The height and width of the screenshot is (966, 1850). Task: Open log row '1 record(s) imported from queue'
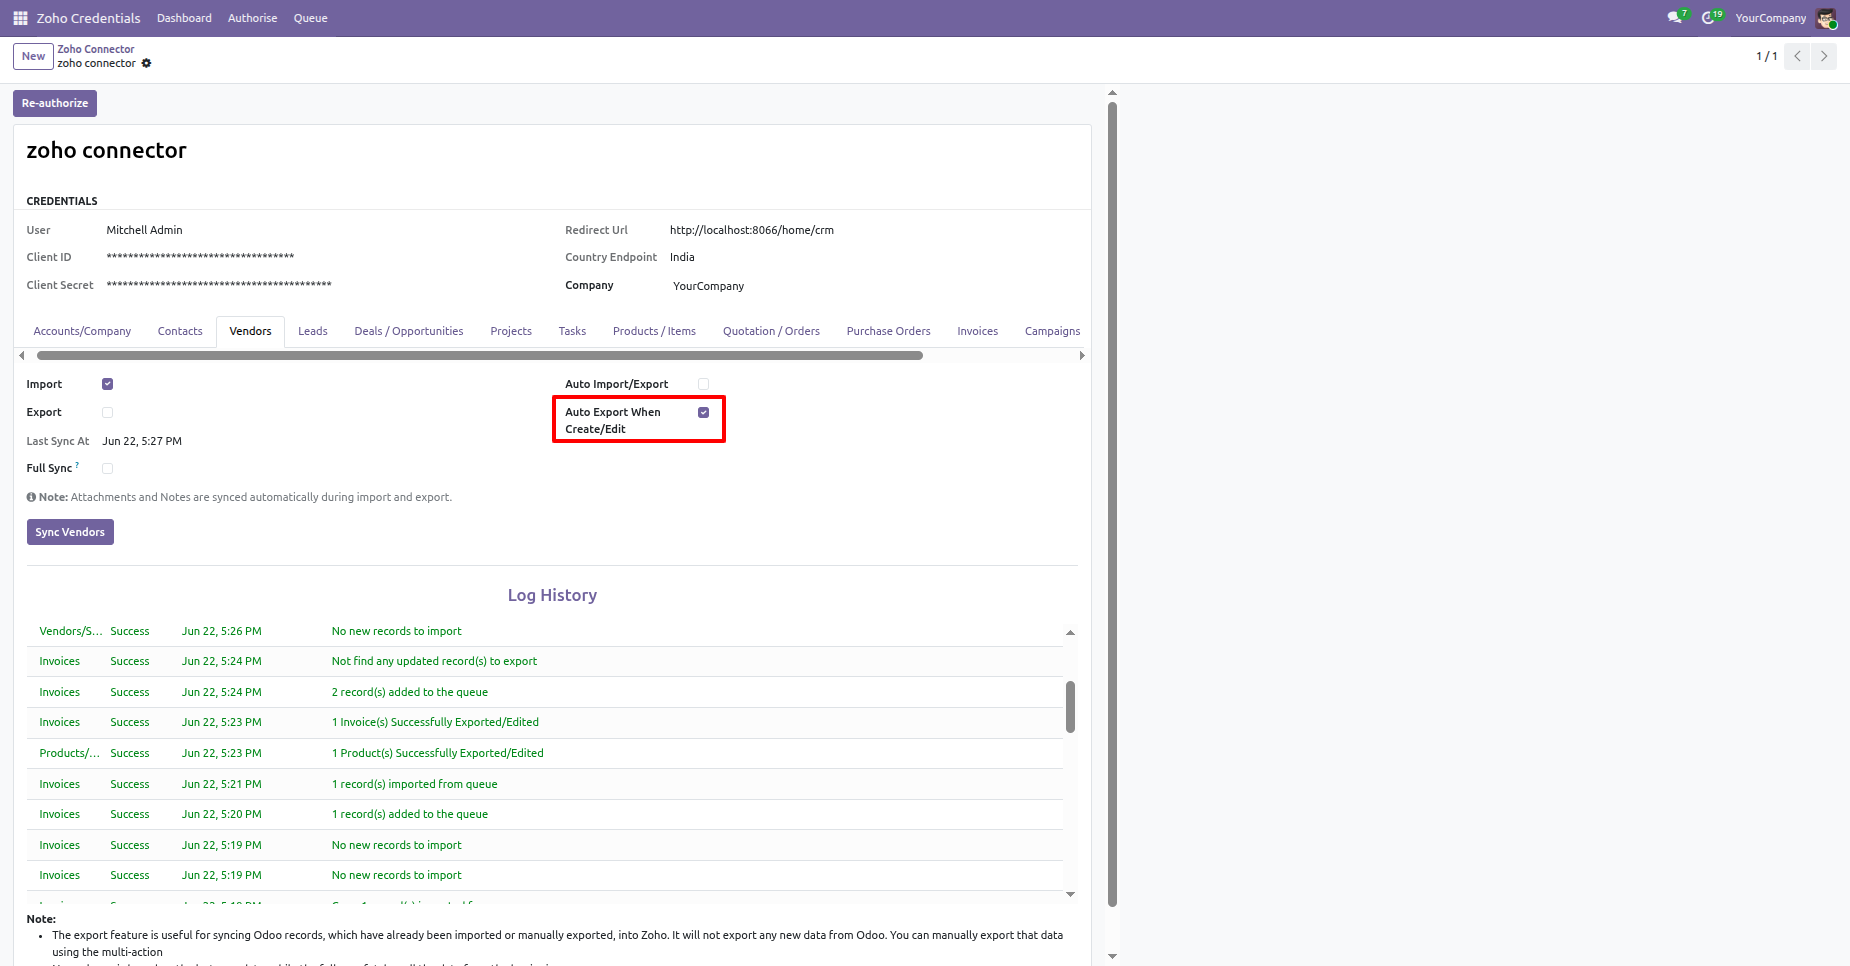545,784
